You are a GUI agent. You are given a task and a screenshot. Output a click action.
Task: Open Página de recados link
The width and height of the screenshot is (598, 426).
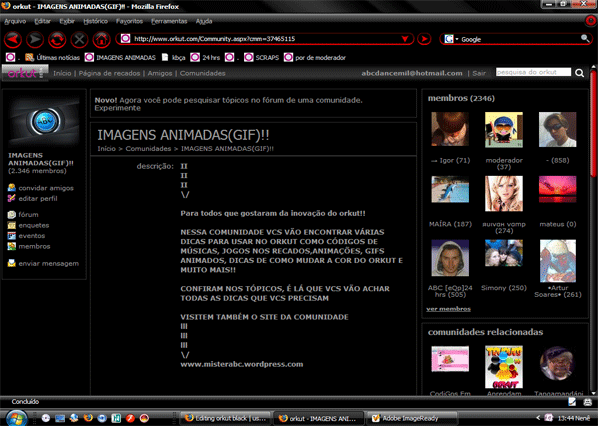[109, 73]
